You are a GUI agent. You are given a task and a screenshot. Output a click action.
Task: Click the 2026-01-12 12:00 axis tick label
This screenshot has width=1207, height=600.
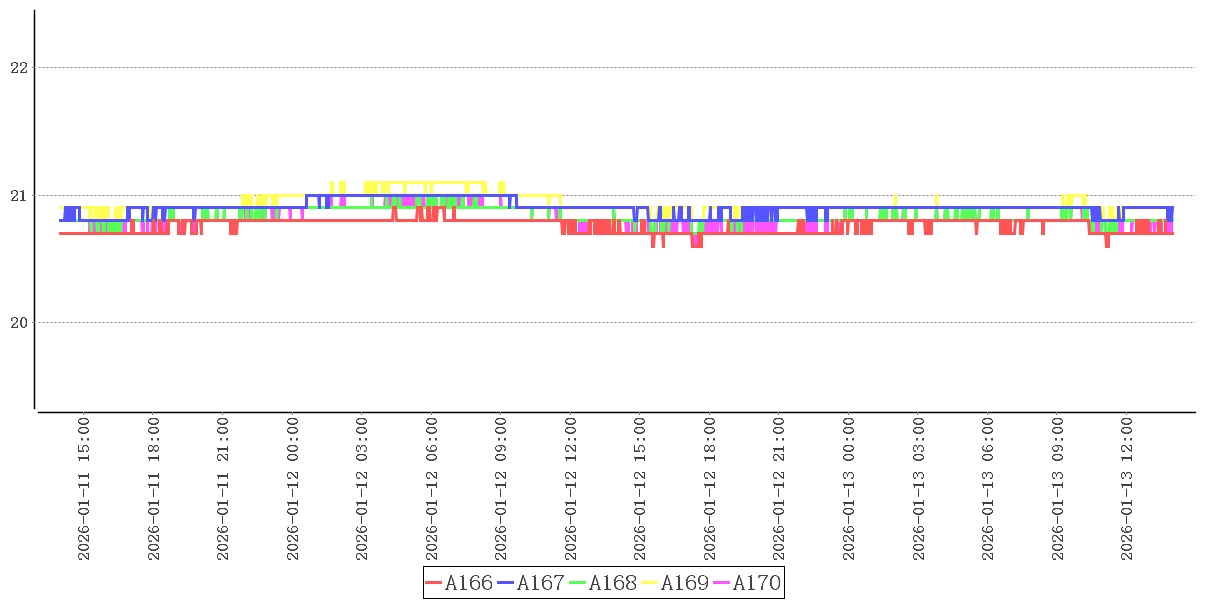(571, 489)
